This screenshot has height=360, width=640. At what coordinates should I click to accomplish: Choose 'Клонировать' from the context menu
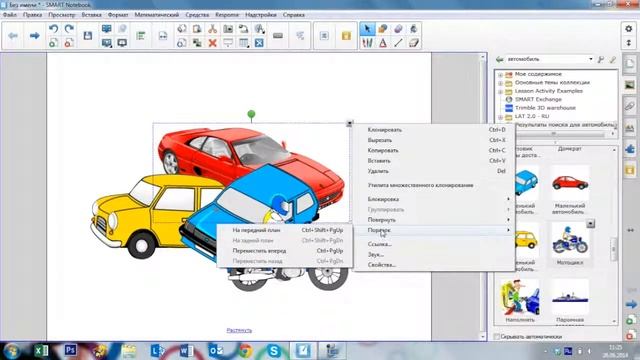click(x=434, y=130)
